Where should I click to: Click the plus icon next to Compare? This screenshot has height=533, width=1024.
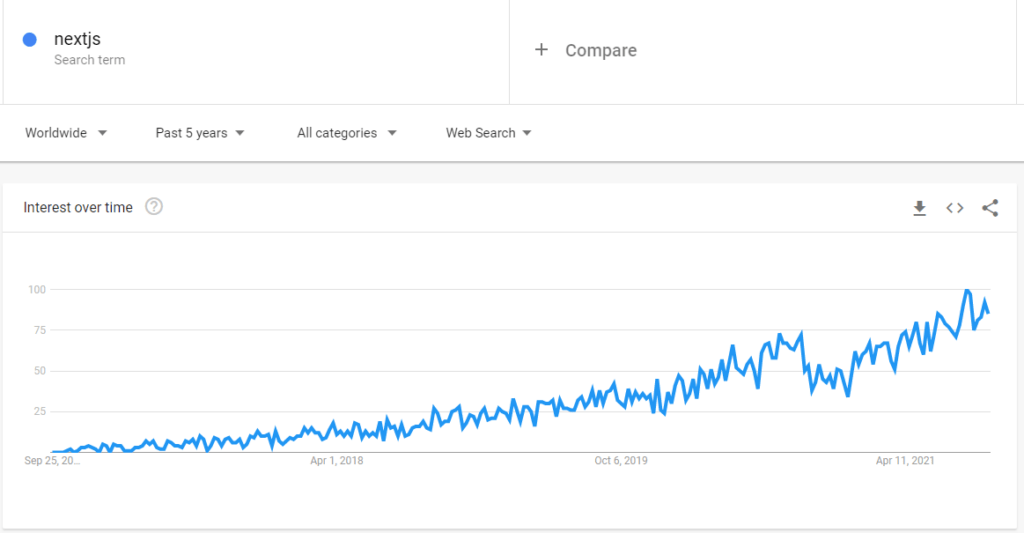click(x=541, y=50)
